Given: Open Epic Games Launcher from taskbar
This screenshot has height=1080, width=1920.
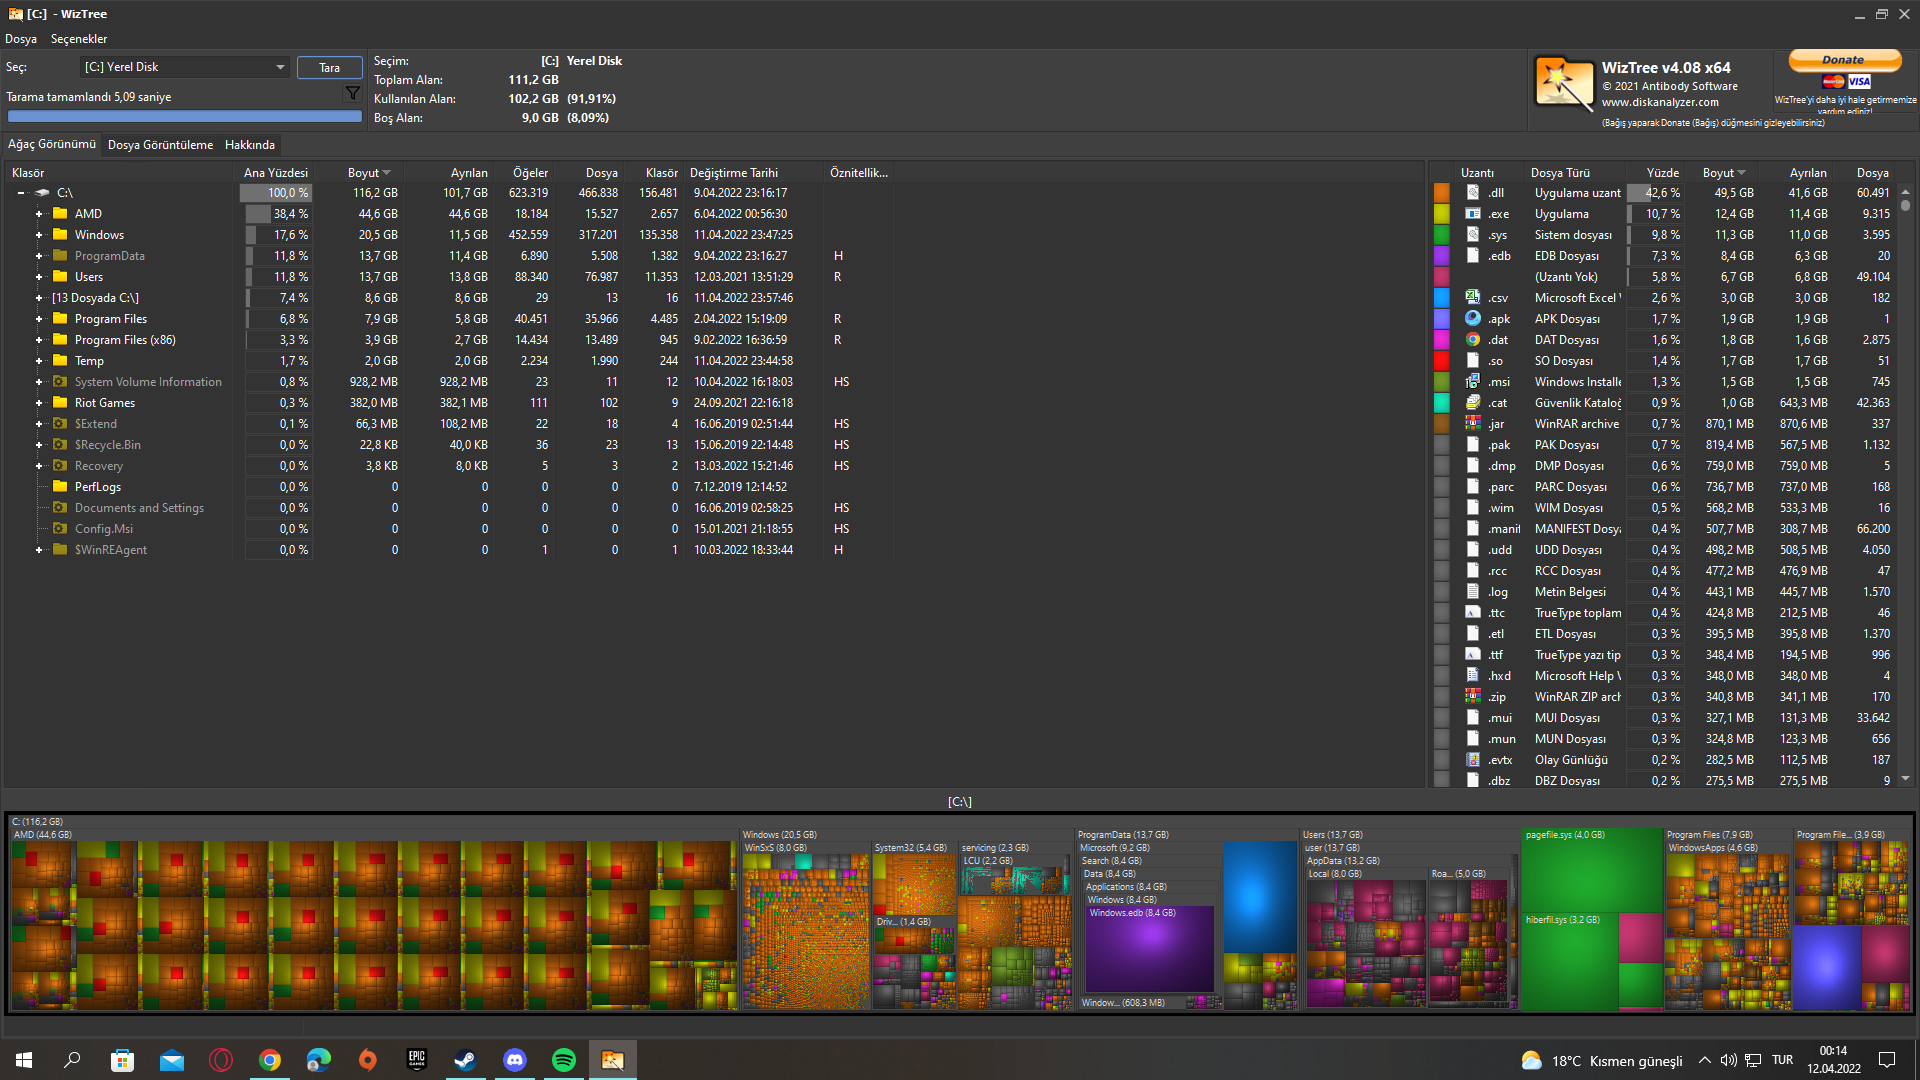Looking at the screenshot, I should [x=417, y=1060].
